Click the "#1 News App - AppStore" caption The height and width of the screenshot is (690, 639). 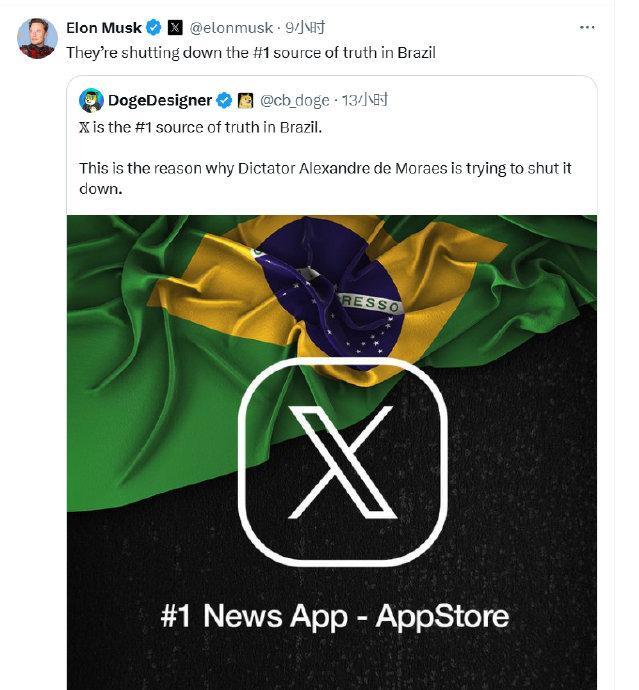click(x=334, y=615)
